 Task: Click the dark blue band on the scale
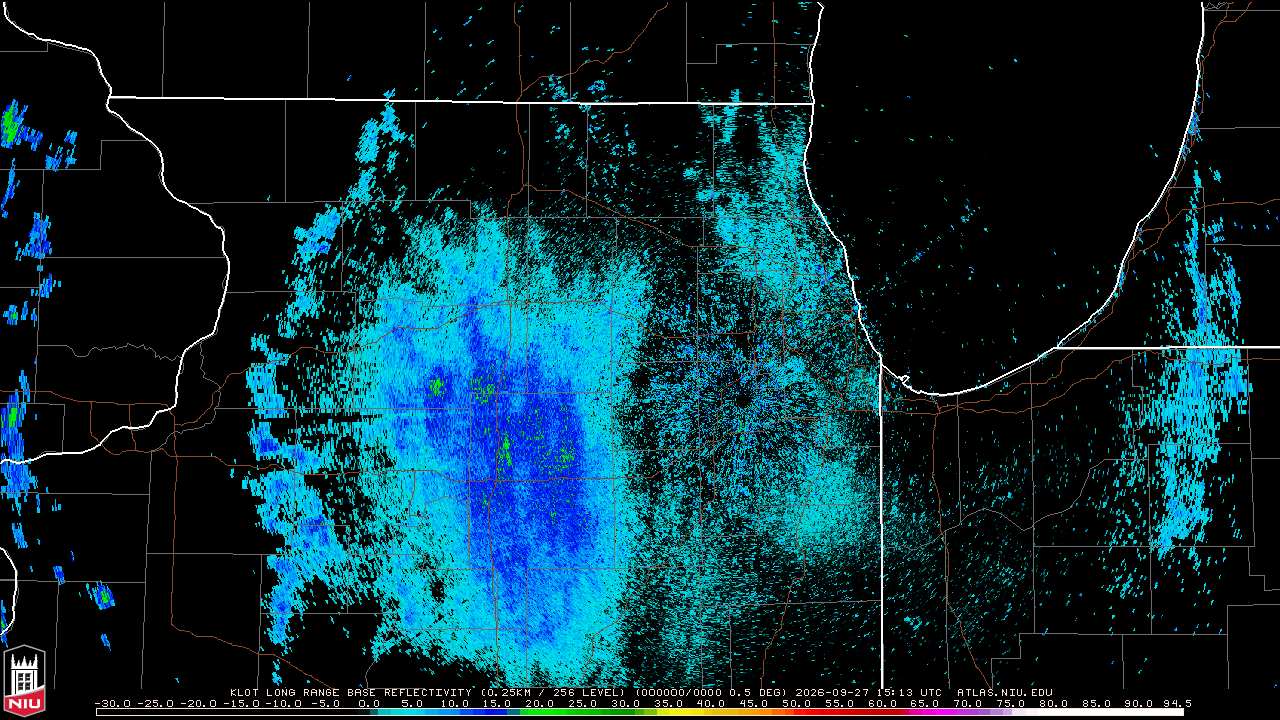(485, 712)
